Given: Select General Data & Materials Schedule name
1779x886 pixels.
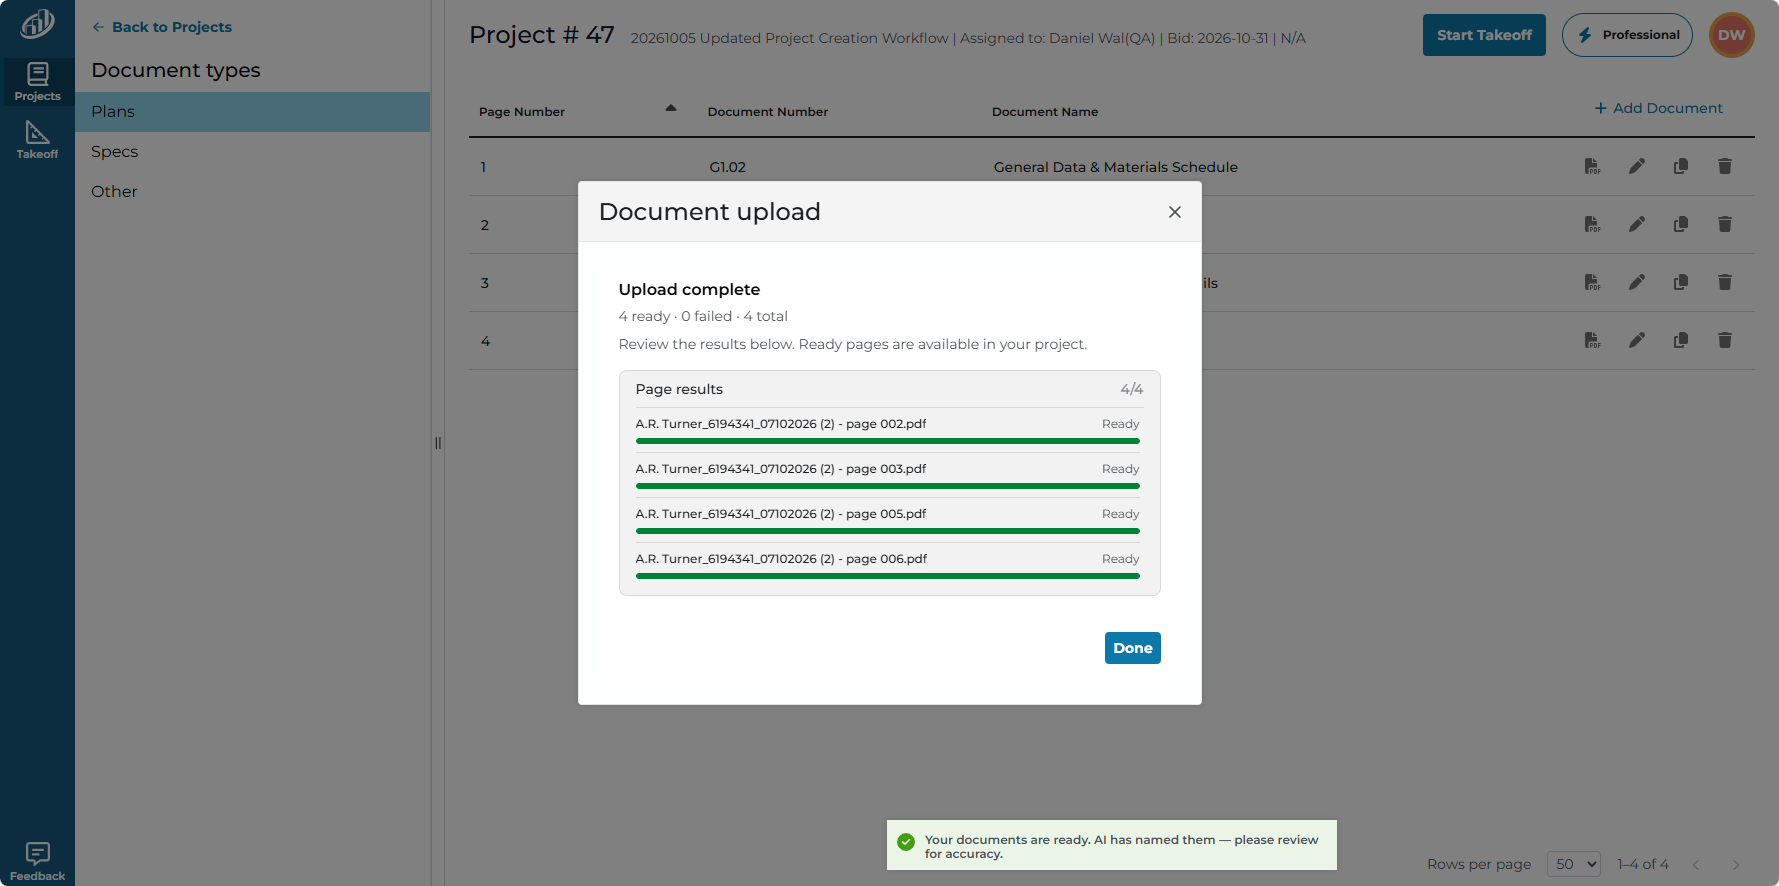Looking at the screenshot, I should 1115,167.
